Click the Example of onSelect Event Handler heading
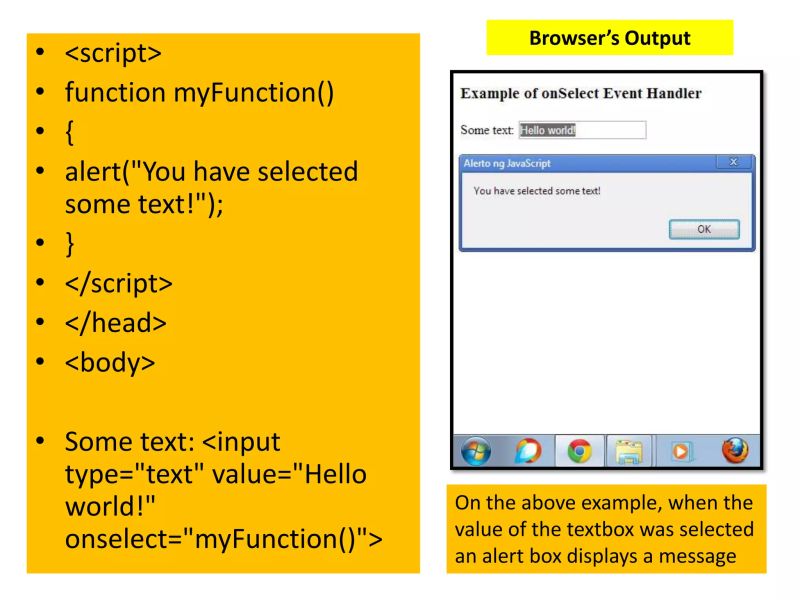This screenshot has width=800, height=600. (580, 93)
